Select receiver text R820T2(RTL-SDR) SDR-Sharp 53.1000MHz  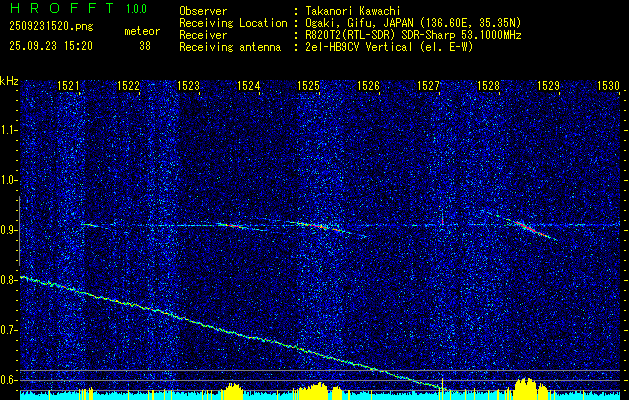click(x=413, y=35)
